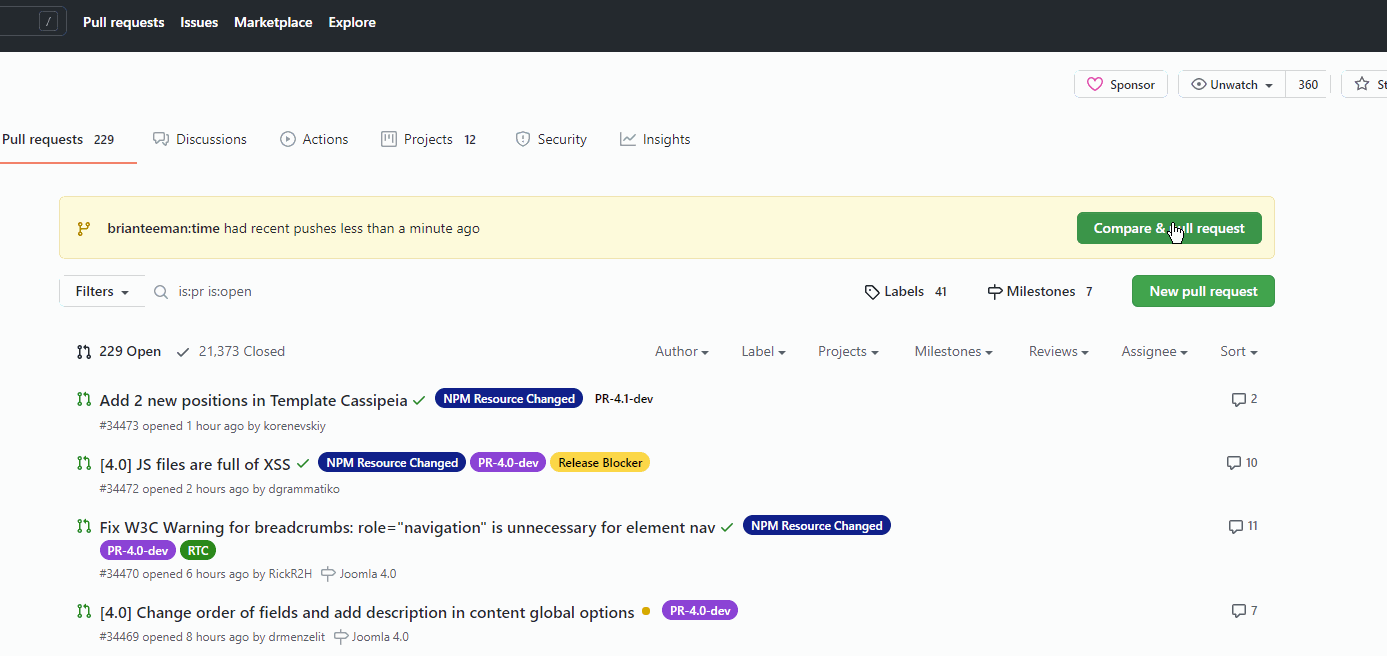Image resolution: width=1387 pixels, height=656 pixels.
Task: Click green check status of Add 2 new positions
Action: (419, 401)
